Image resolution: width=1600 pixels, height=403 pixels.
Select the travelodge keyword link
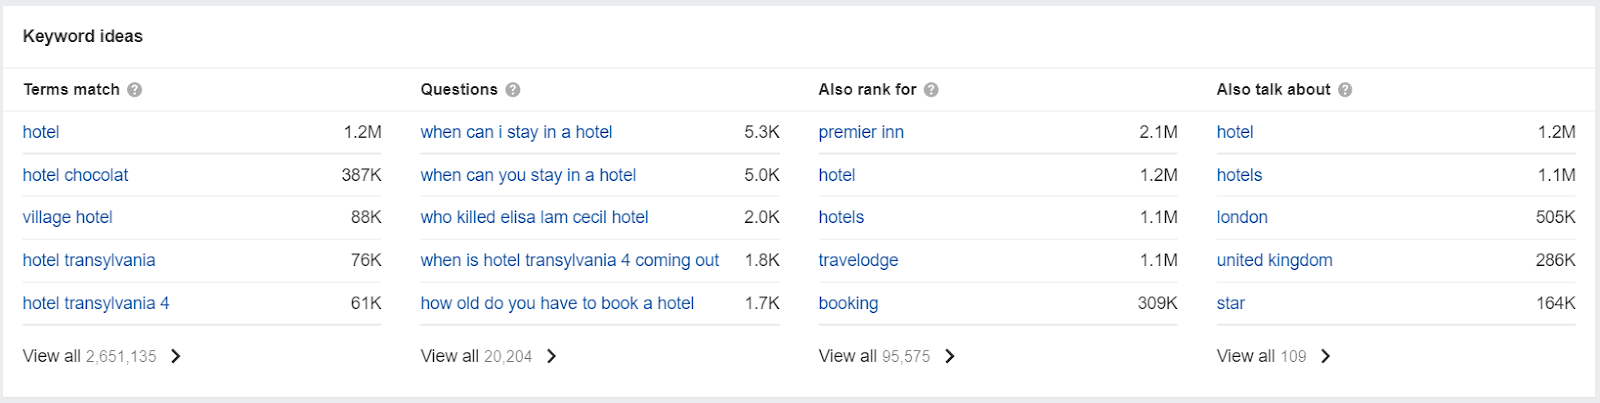tap(858, 260)
